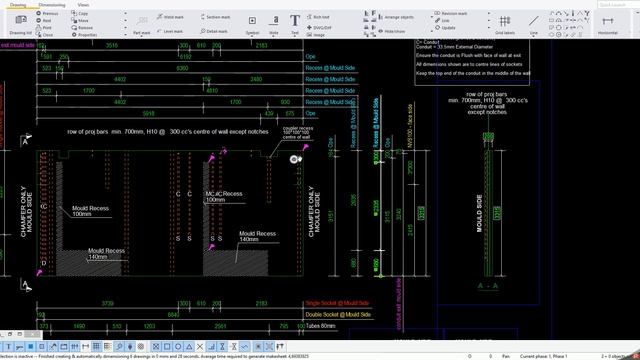Select the 'MC/IC Recess 100mm' annotation
The image size is (640, 360).
[224, 197]
